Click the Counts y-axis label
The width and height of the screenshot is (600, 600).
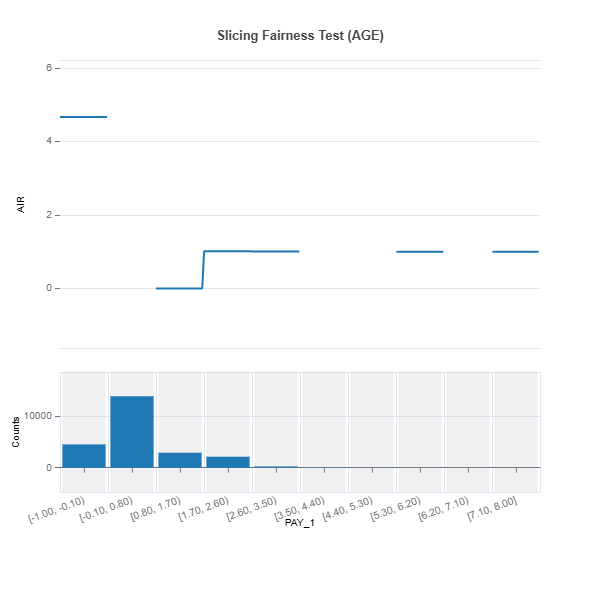click(15, 432)
